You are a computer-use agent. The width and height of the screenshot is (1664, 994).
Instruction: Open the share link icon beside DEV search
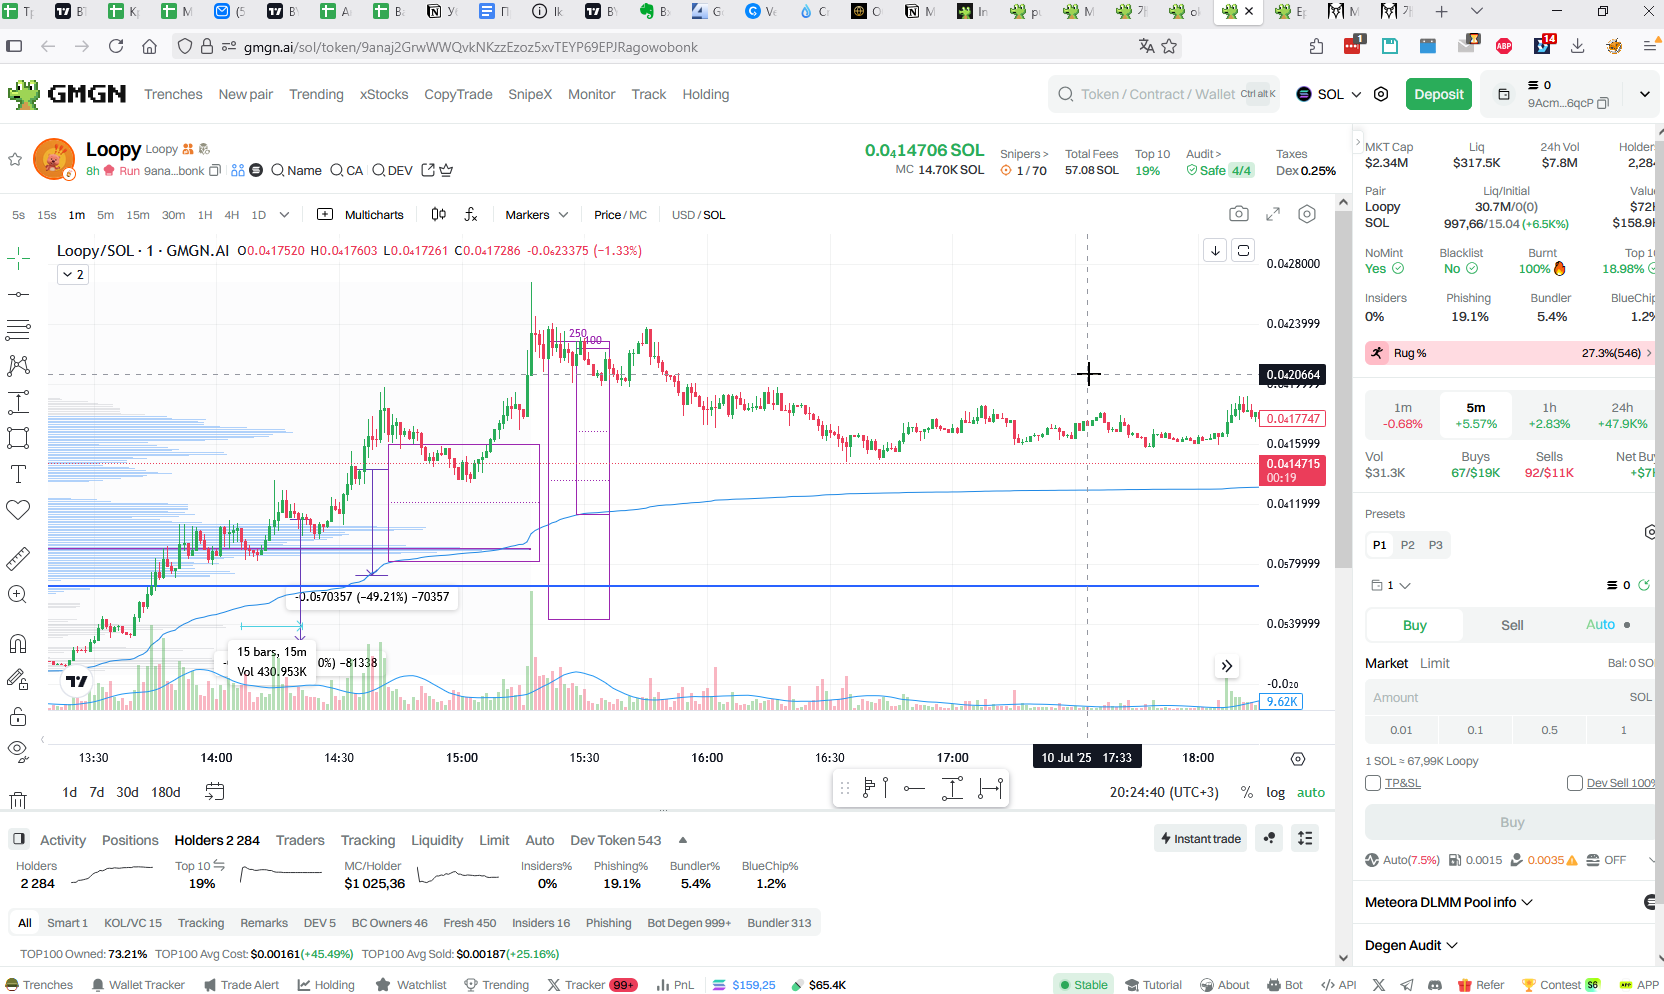click(428, 170)
